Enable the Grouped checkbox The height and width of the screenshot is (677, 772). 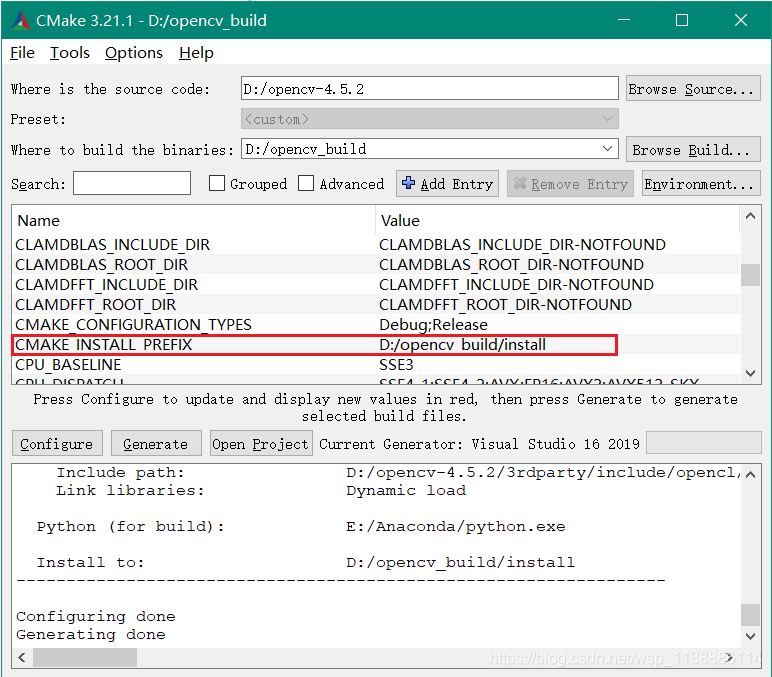click(x=217, y=183)
